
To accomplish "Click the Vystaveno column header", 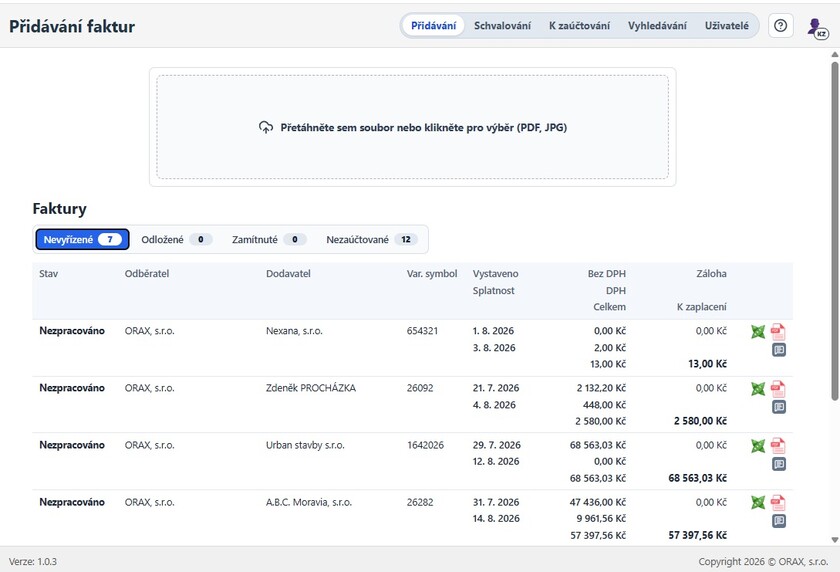I will click(x=496, y=274).
